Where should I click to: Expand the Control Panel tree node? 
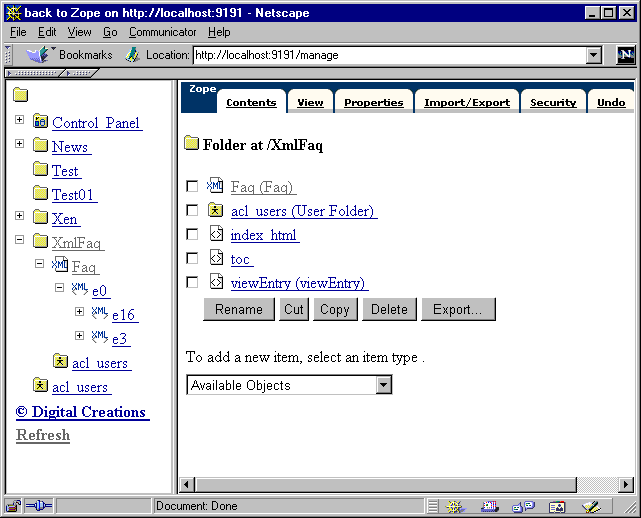19,119
